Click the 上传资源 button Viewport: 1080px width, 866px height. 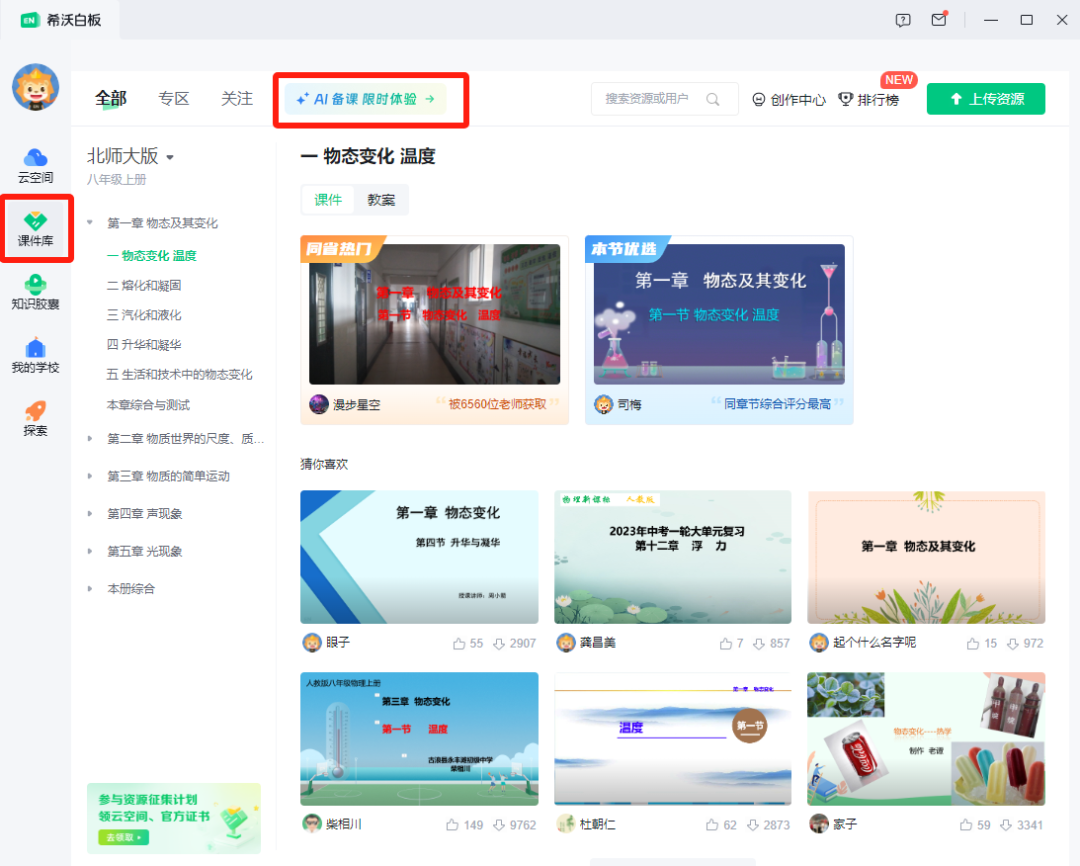coord(985,99)
